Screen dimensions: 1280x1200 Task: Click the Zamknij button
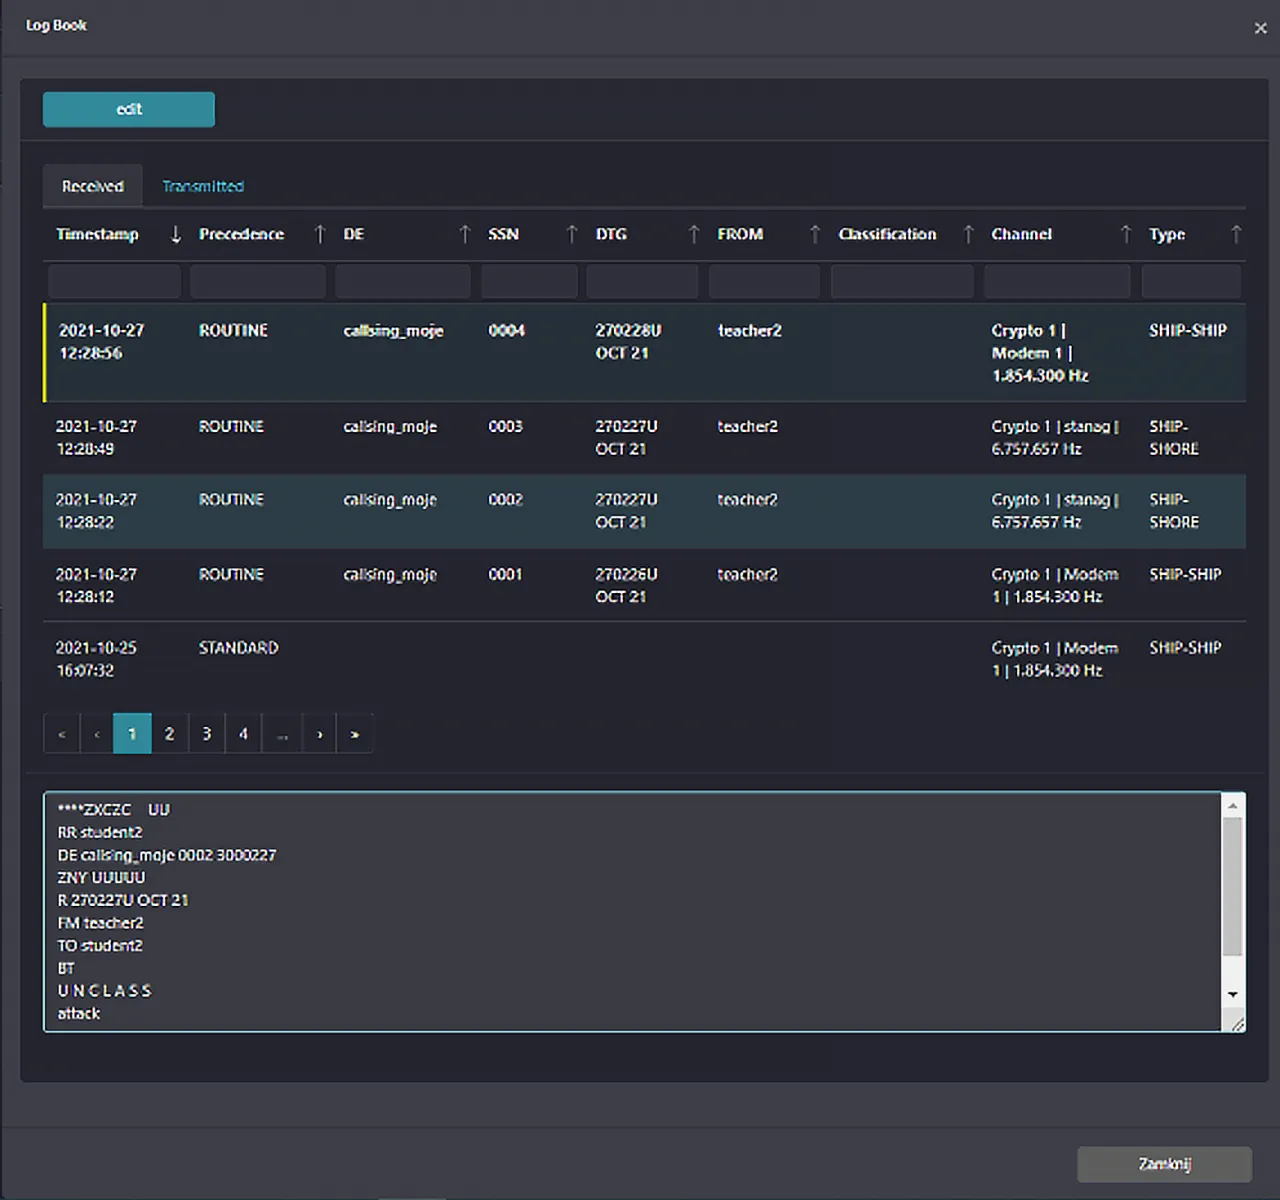tap(1164, 1164)
